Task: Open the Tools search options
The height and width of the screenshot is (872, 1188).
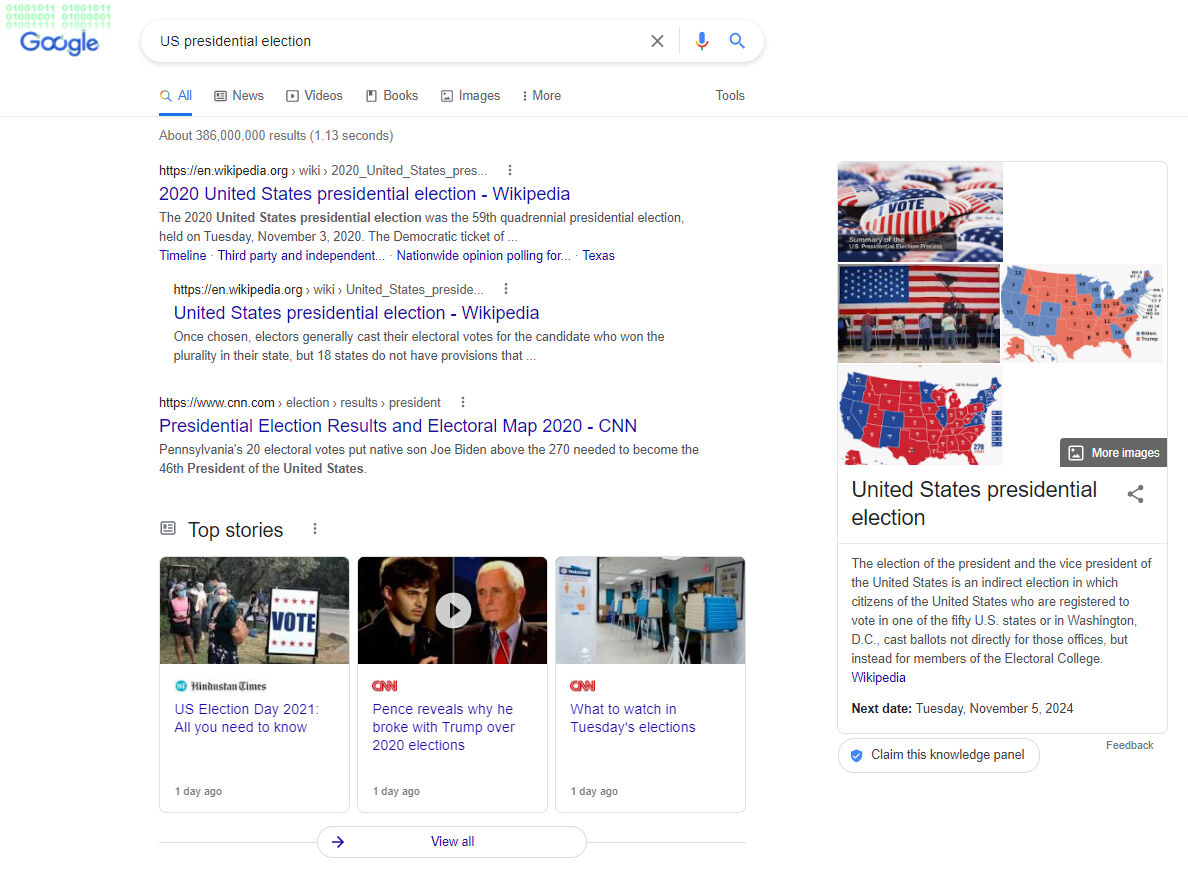Action: [730, 96]
